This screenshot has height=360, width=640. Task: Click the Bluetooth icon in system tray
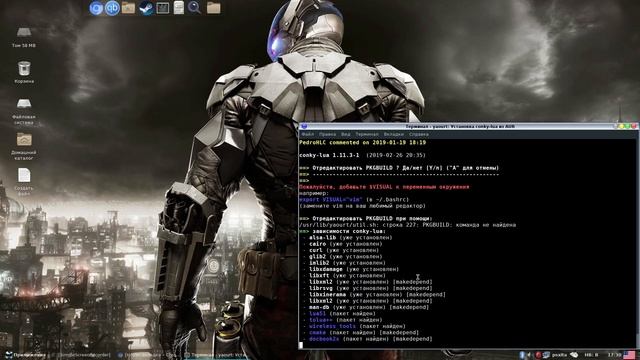tap(522, 355)
